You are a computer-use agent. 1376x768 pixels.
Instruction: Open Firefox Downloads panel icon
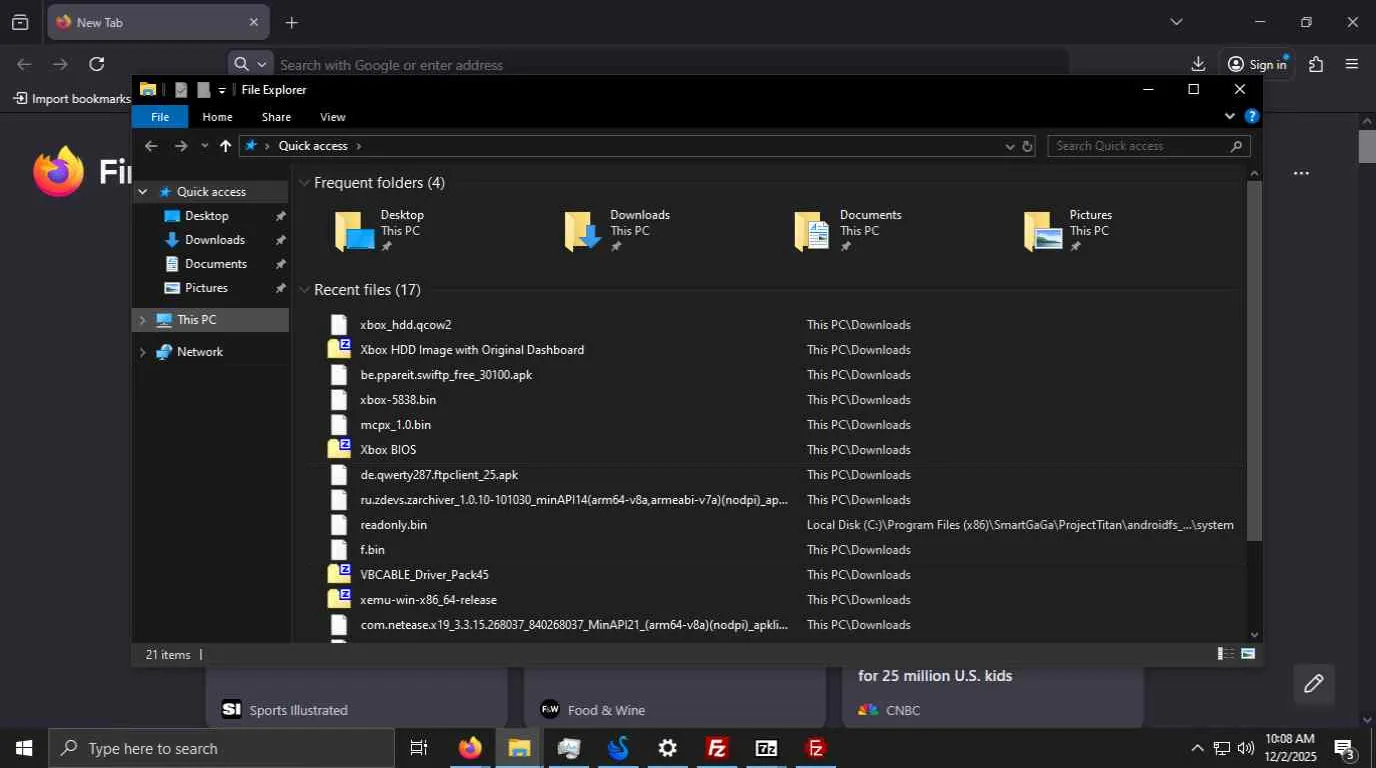(x=1198, y=64)
